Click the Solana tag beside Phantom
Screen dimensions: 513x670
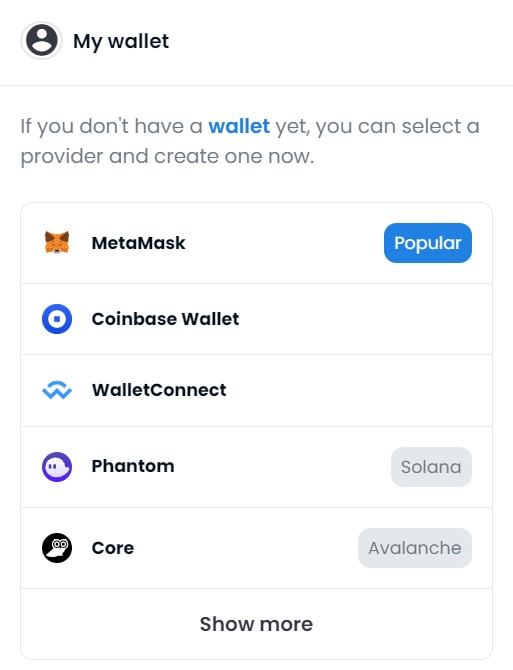[431, 467]
